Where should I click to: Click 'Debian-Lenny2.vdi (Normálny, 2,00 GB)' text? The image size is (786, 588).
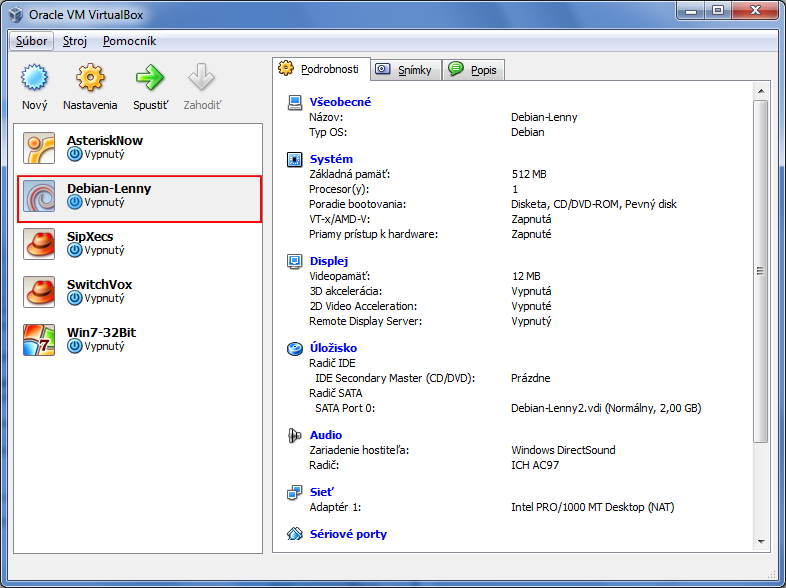pyautogui.click(x=606, y=408)
